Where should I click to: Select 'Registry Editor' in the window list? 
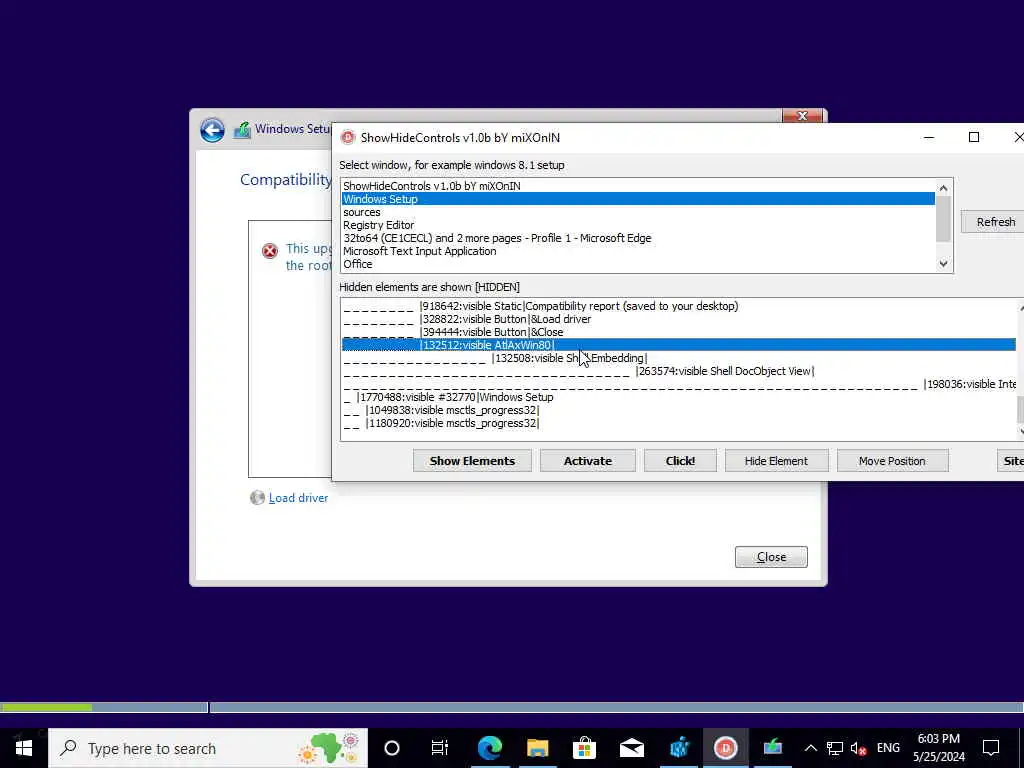tap(638, 225)
